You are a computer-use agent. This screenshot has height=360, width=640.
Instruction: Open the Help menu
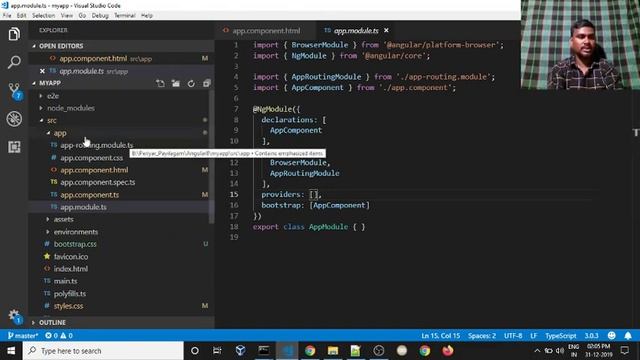[x=147, y=16]
